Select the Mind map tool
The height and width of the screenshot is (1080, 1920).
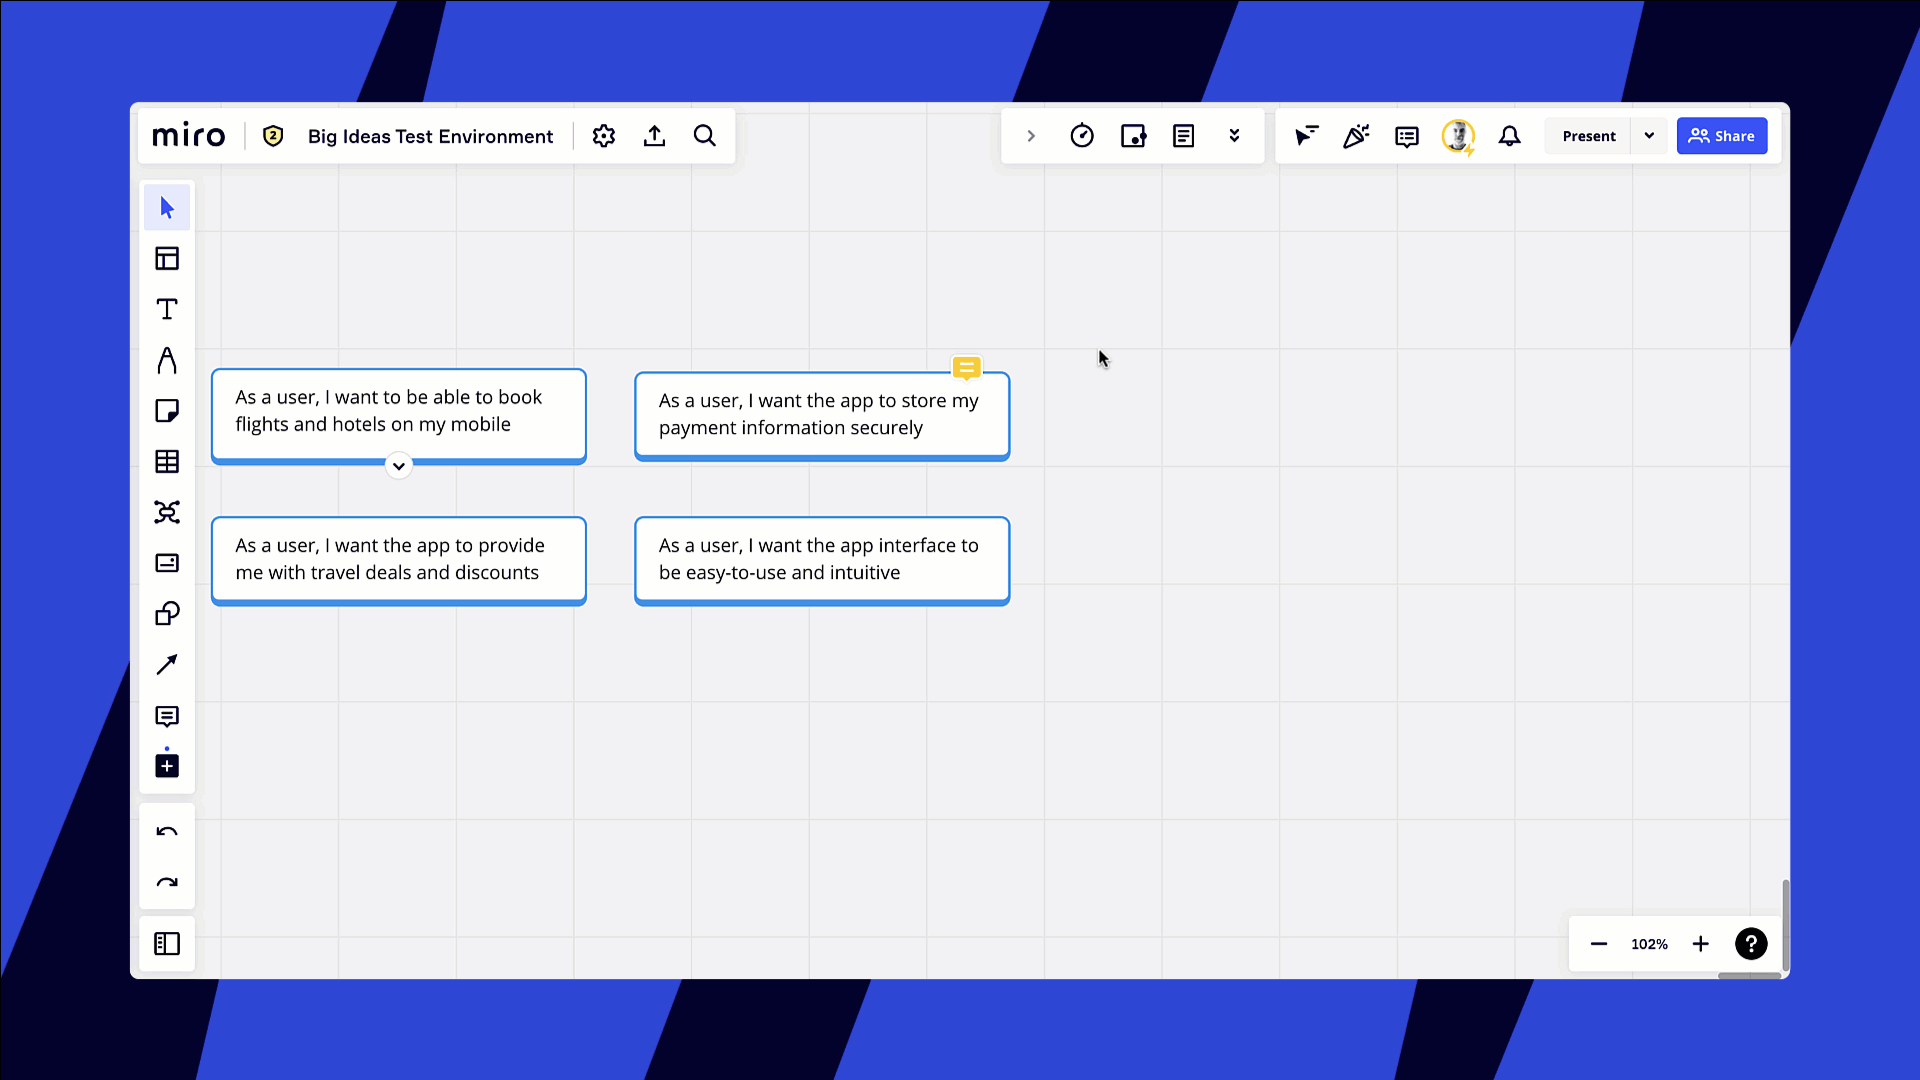point(167,512)
